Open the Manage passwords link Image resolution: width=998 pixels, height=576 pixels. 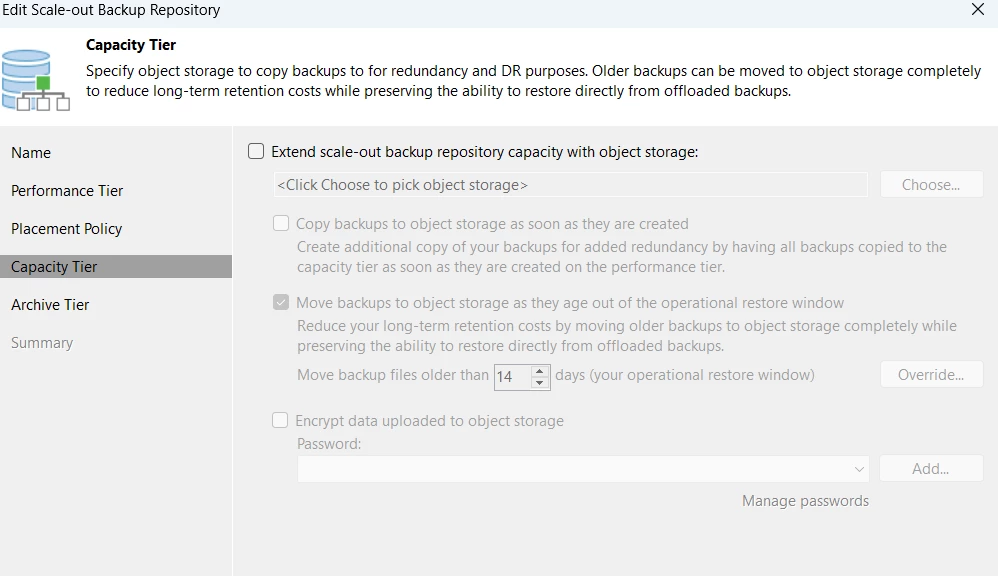(805, 501)
